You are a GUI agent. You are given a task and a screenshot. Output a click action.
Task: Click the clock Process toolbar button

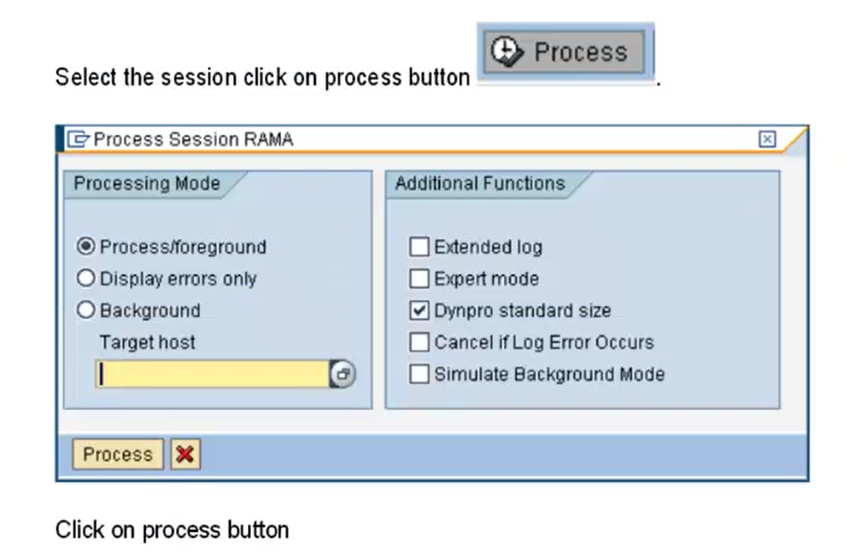tap(565, 52)
